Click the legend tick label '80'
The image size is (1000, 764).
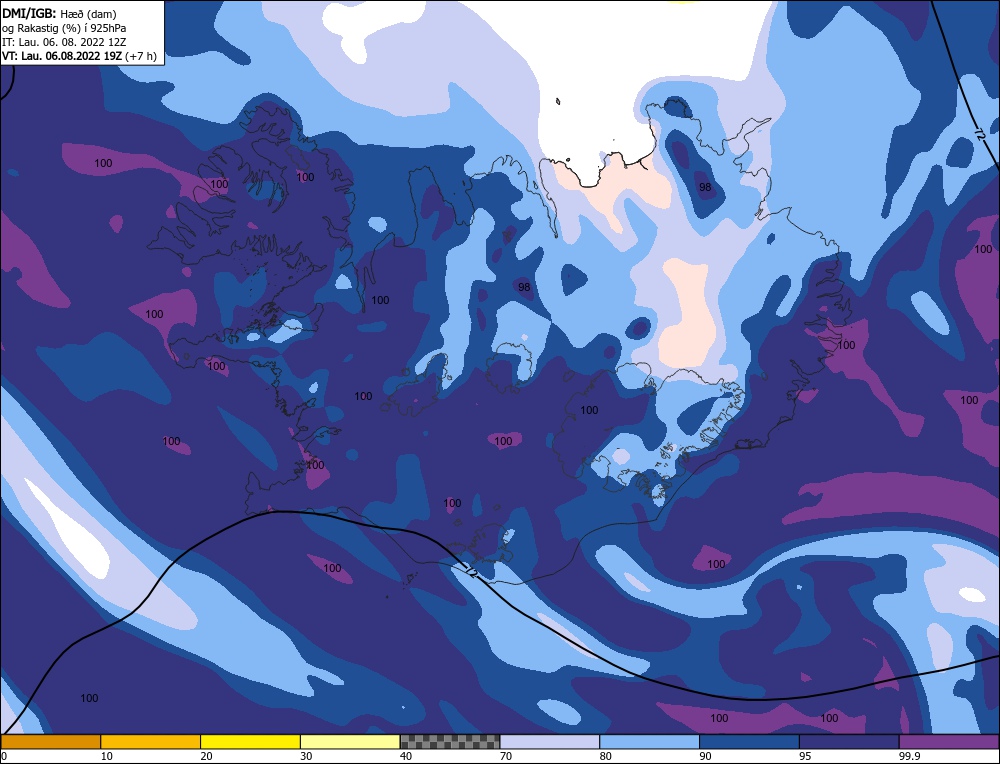pyautogui.click(x=606, y=756)
